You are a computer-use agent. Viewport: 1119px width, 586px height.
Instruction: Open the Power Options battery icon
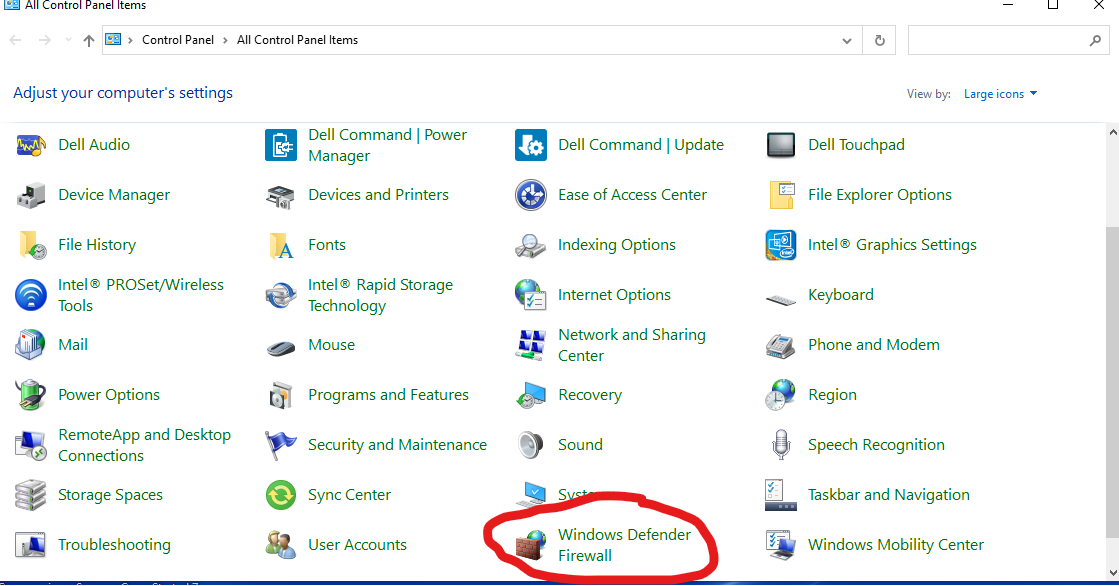pos(31,395)
